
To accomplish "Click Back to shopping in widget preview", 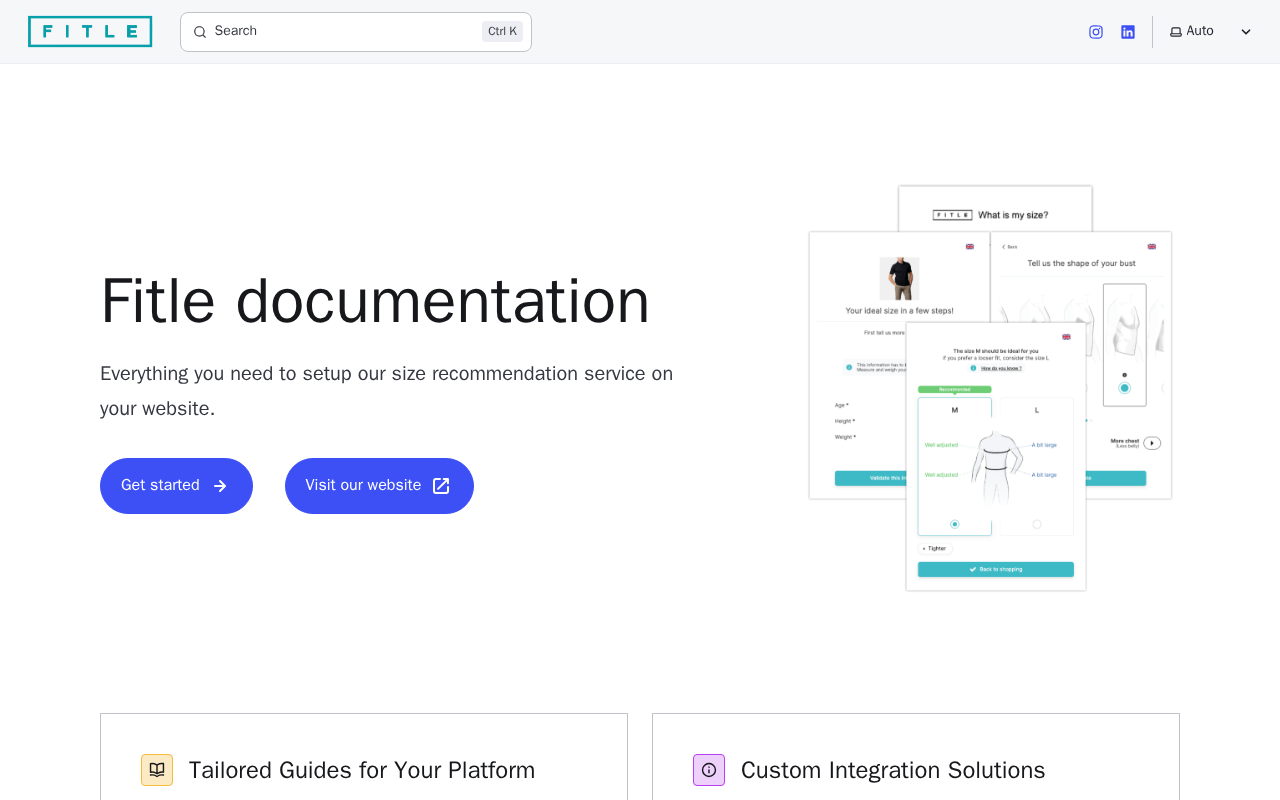I will pyautogui.click(x=996, y=569).
